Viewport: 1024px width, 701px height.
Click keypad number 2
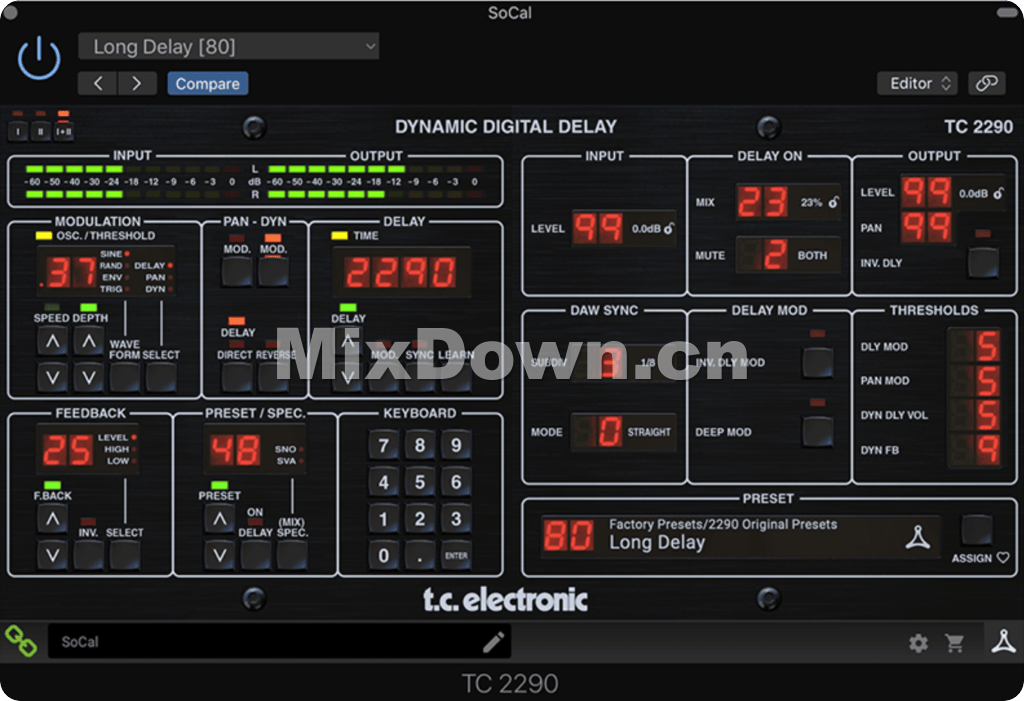[420, 519]
